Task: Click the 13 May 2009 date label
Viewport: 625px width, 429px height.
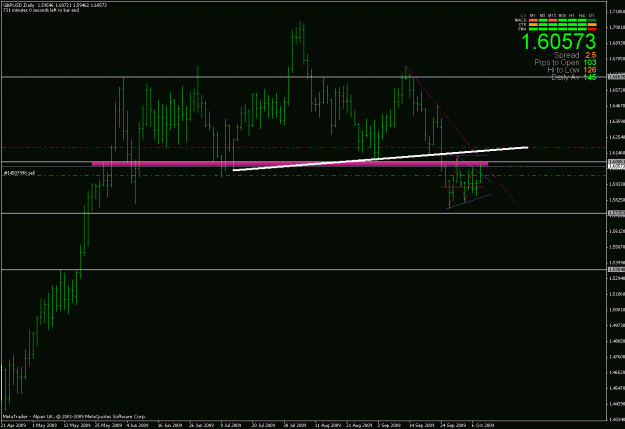Action: click(x=75, y=425)
